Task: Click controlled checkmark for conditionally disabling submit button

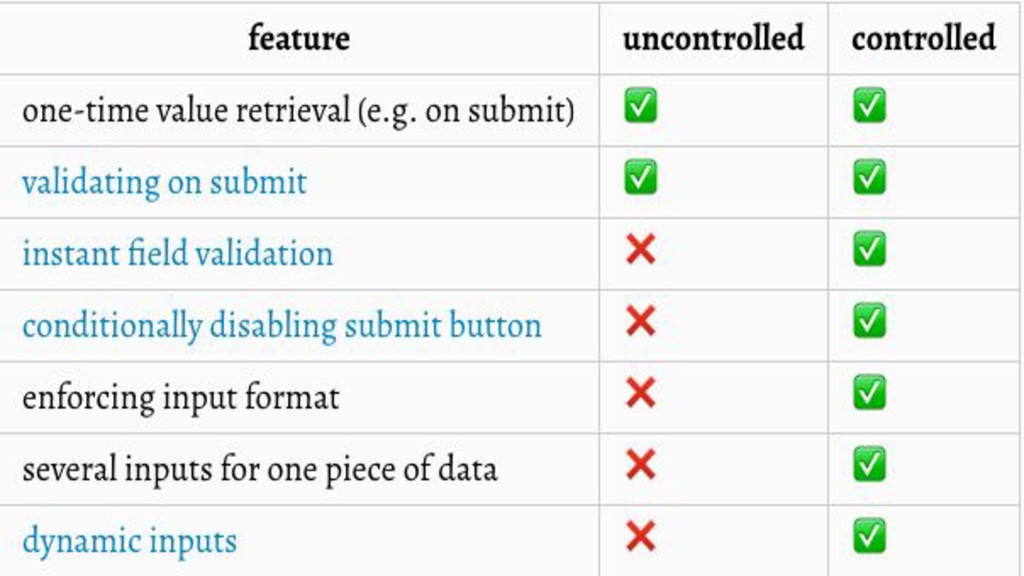Action: pyautogui.click(x=869, y=321)
